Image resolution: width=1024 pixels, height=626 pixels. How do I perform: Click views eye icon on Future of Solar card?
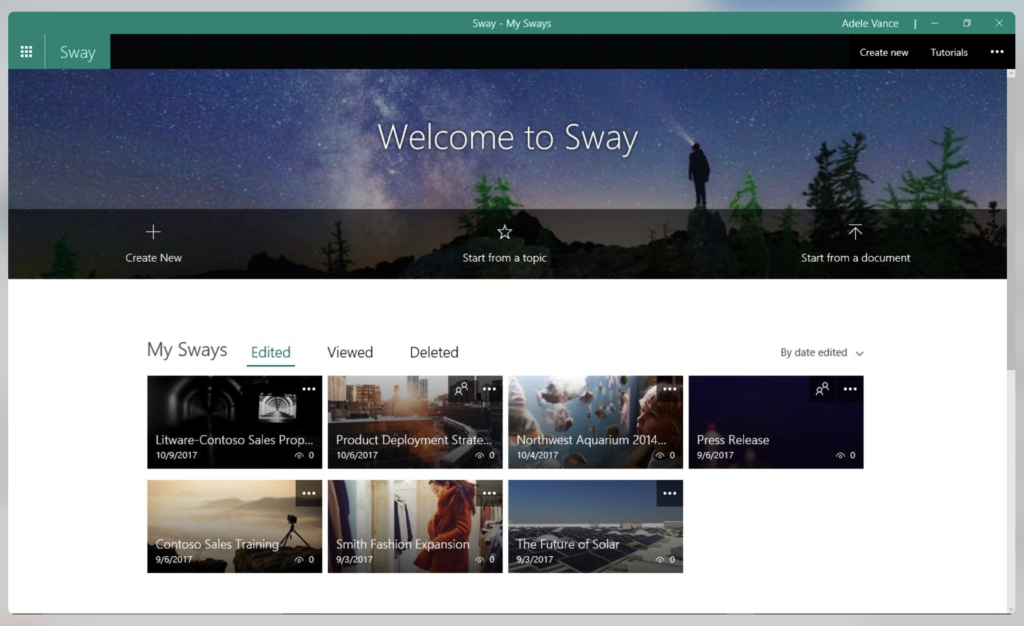pyautogui.click(x=660, y=560)
